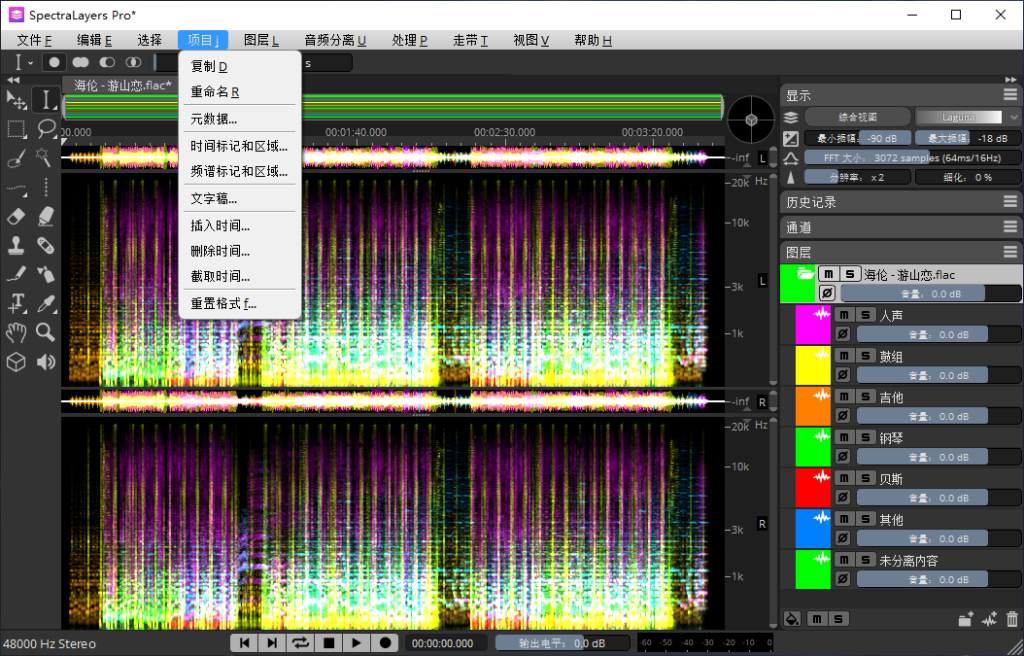
Task: Click the 综合视图 button
Action: (857, 118)
